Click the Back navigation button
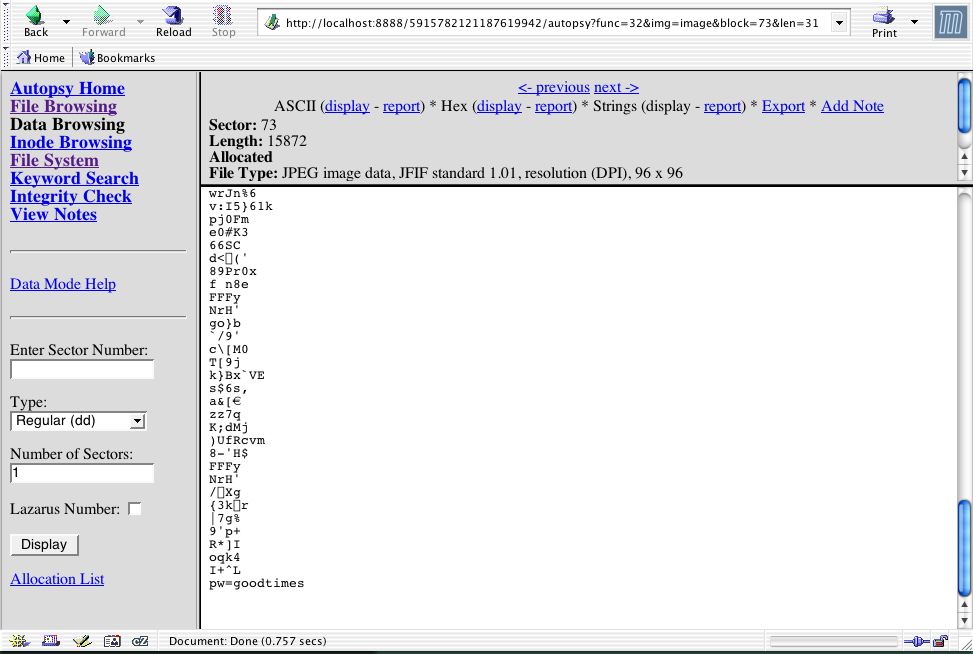The image size is (973, 654). point(35,20)
